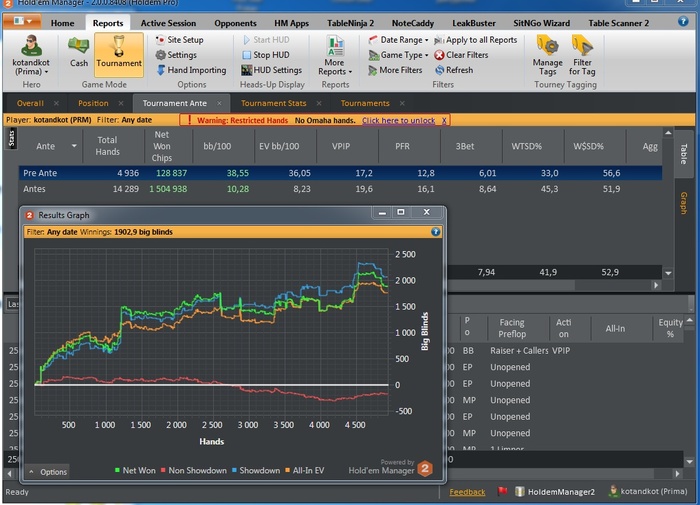Click the 'Click here to unlock' link

tap(398, 120)
